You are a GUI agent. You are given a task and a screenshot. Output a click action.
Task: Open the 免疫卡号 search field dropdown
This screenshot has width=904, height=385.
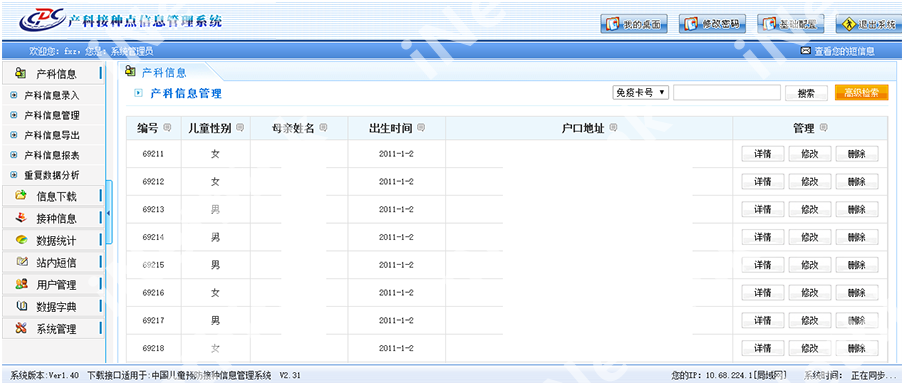click(641, 93)
